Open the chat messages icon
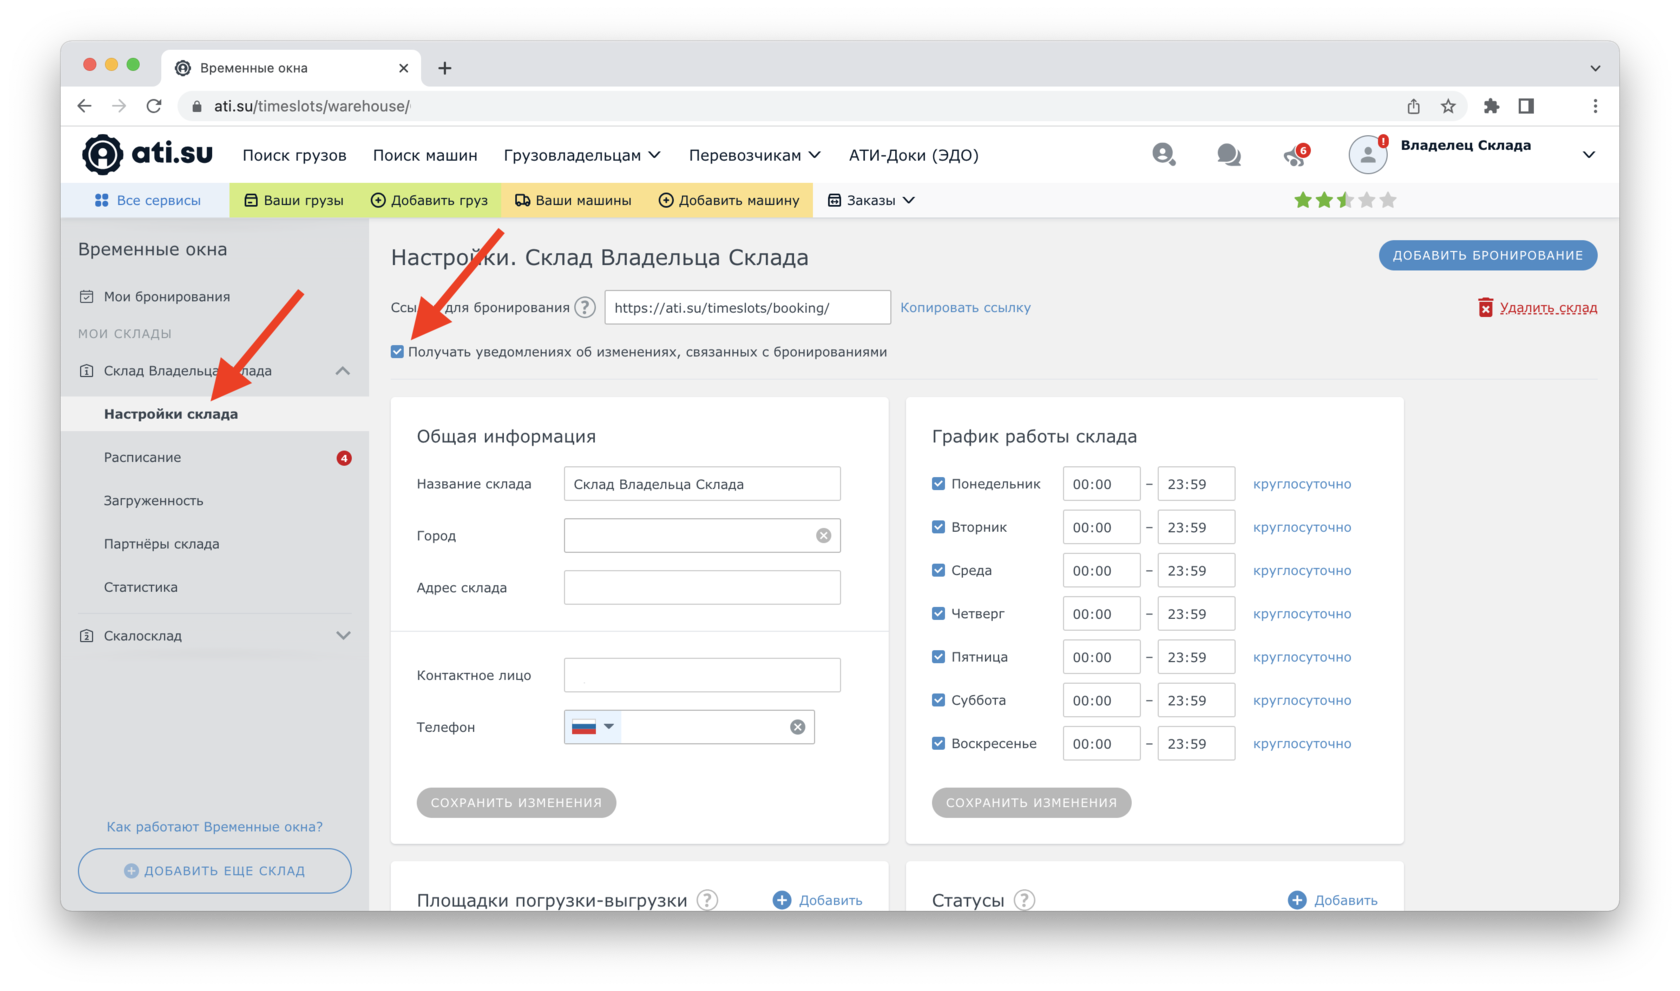 point(1229,154)
